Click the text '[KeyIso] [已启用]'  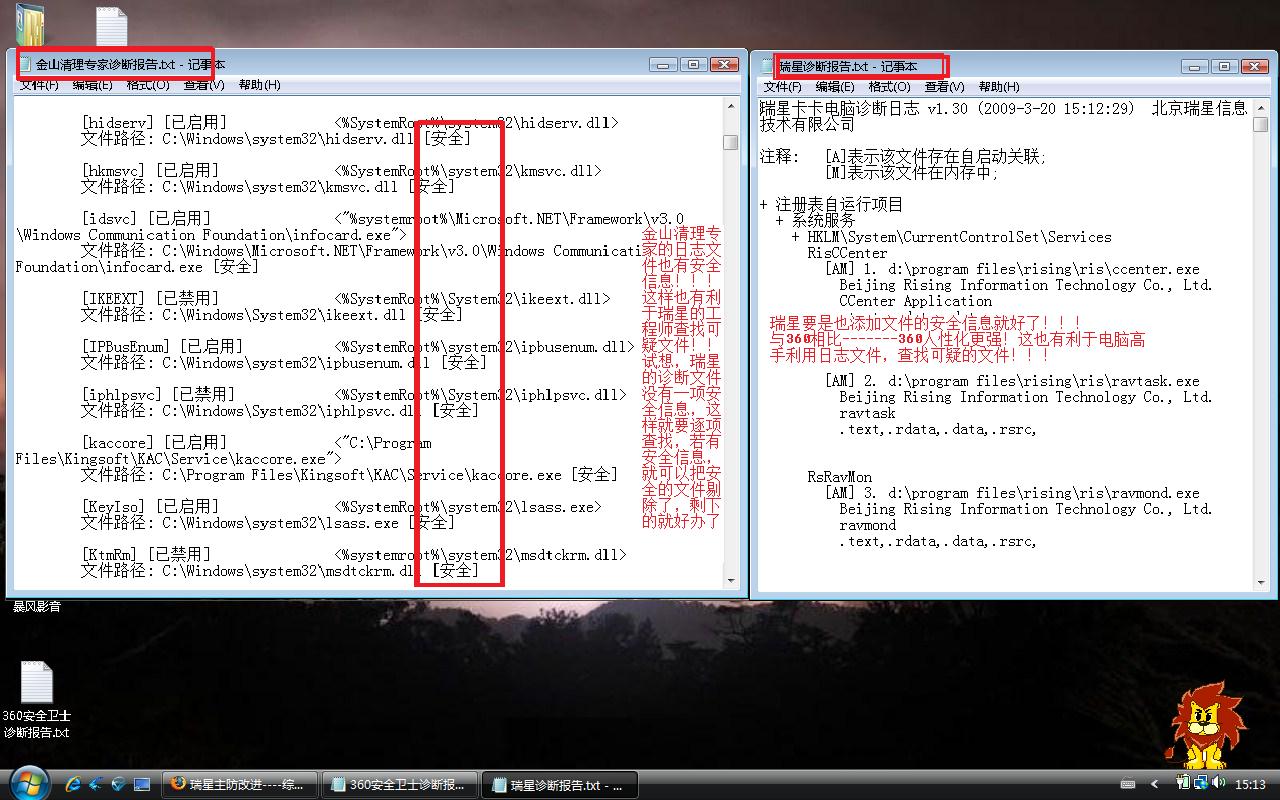coord(153,507)
